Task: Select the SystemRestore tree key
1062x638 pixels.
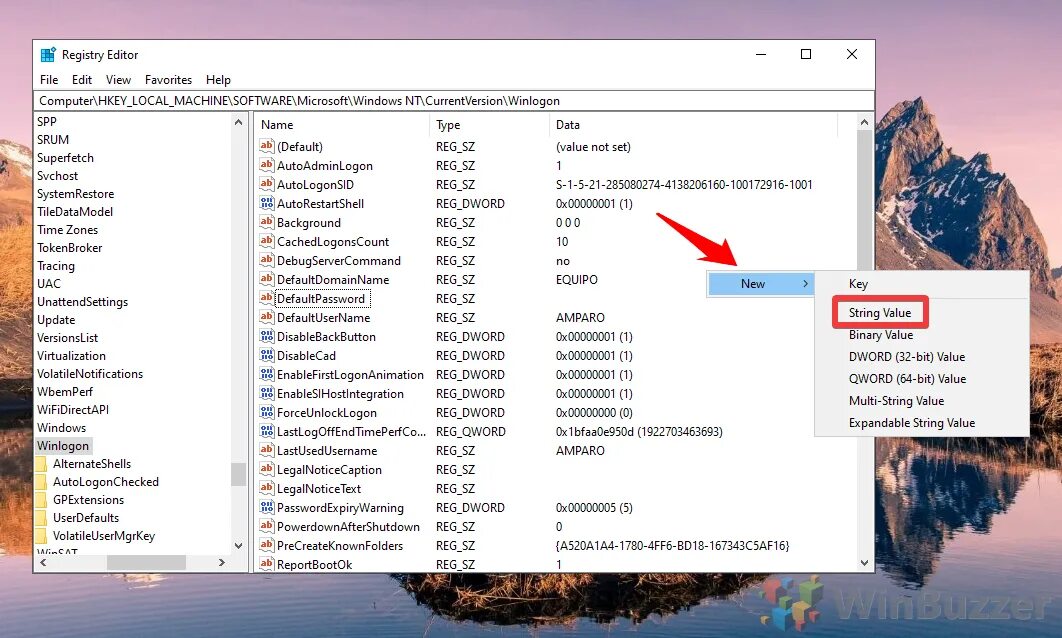Action: (x=75, y=194)
